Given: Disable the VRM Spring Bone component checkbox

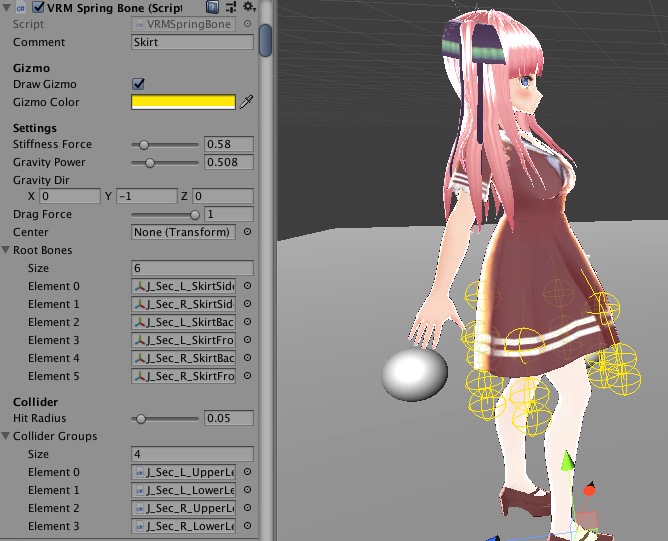Looking at the screenshot, I should tap(38, 7).
